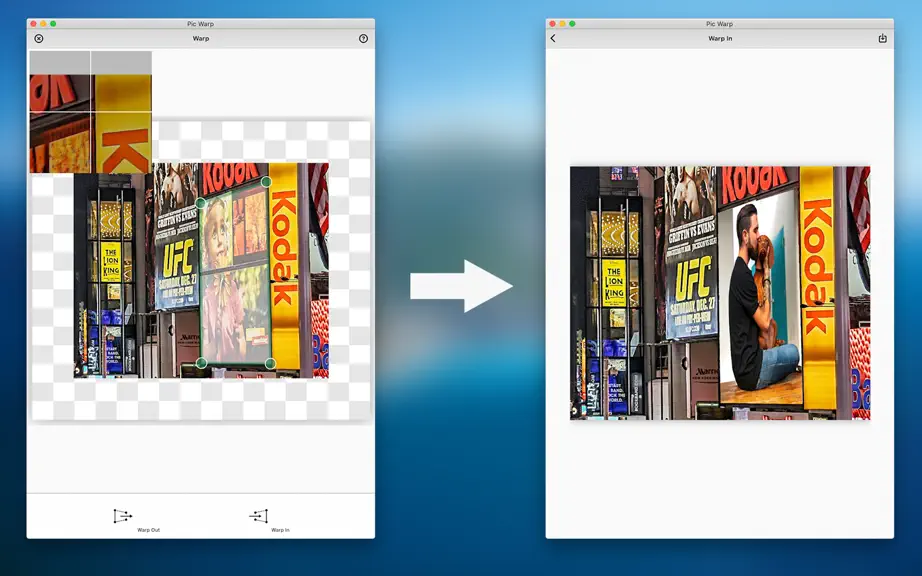Close the right Pic Warp window (red button)
922x576 pixels.
click(x=552, y=24)
